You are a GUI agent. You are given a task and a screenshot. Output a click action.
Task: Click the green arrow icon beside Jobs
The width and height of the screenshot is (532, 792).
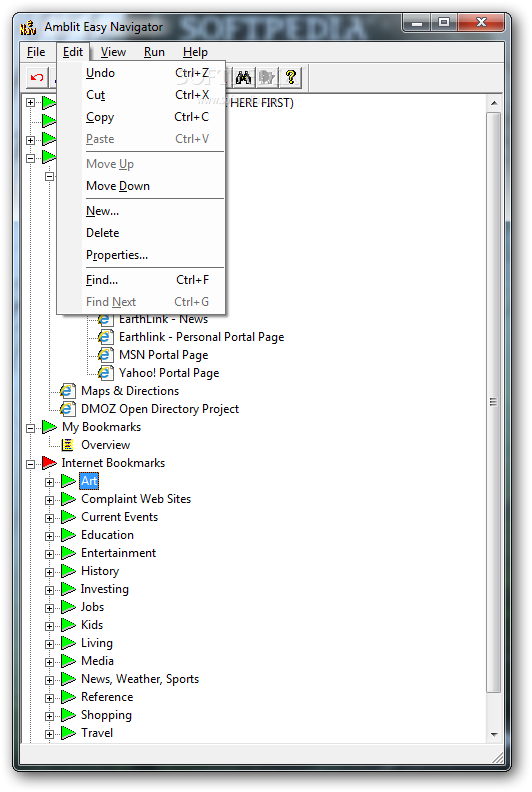coord(68,607)
